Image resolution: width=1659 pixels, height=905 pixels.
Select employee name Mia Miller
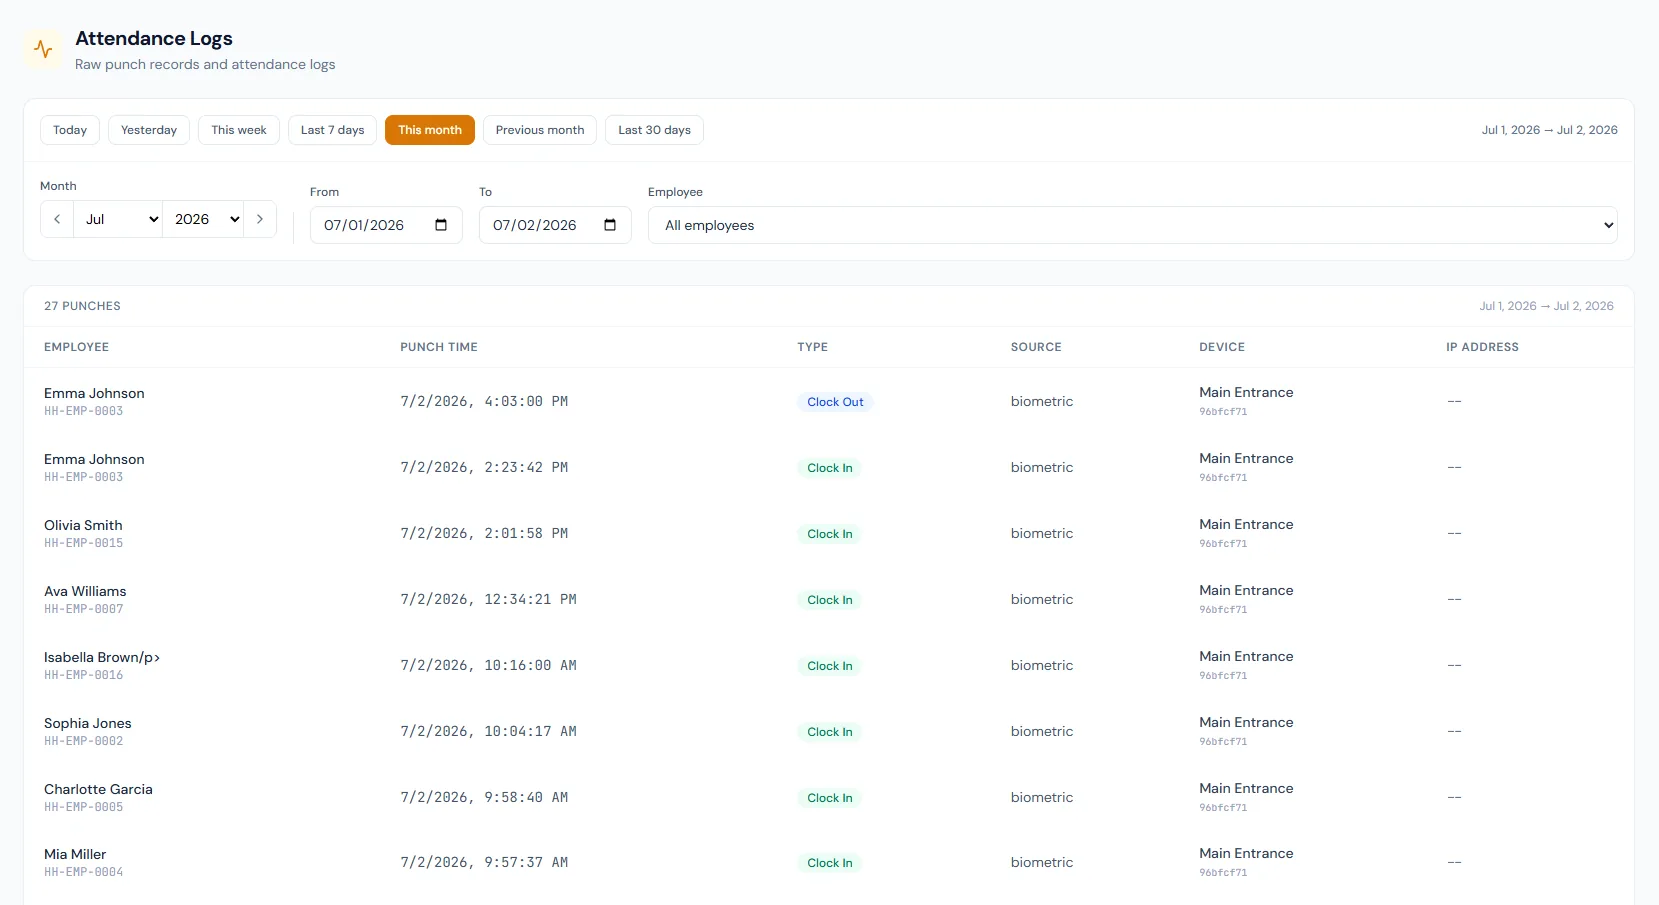click(x=75, y=854)
